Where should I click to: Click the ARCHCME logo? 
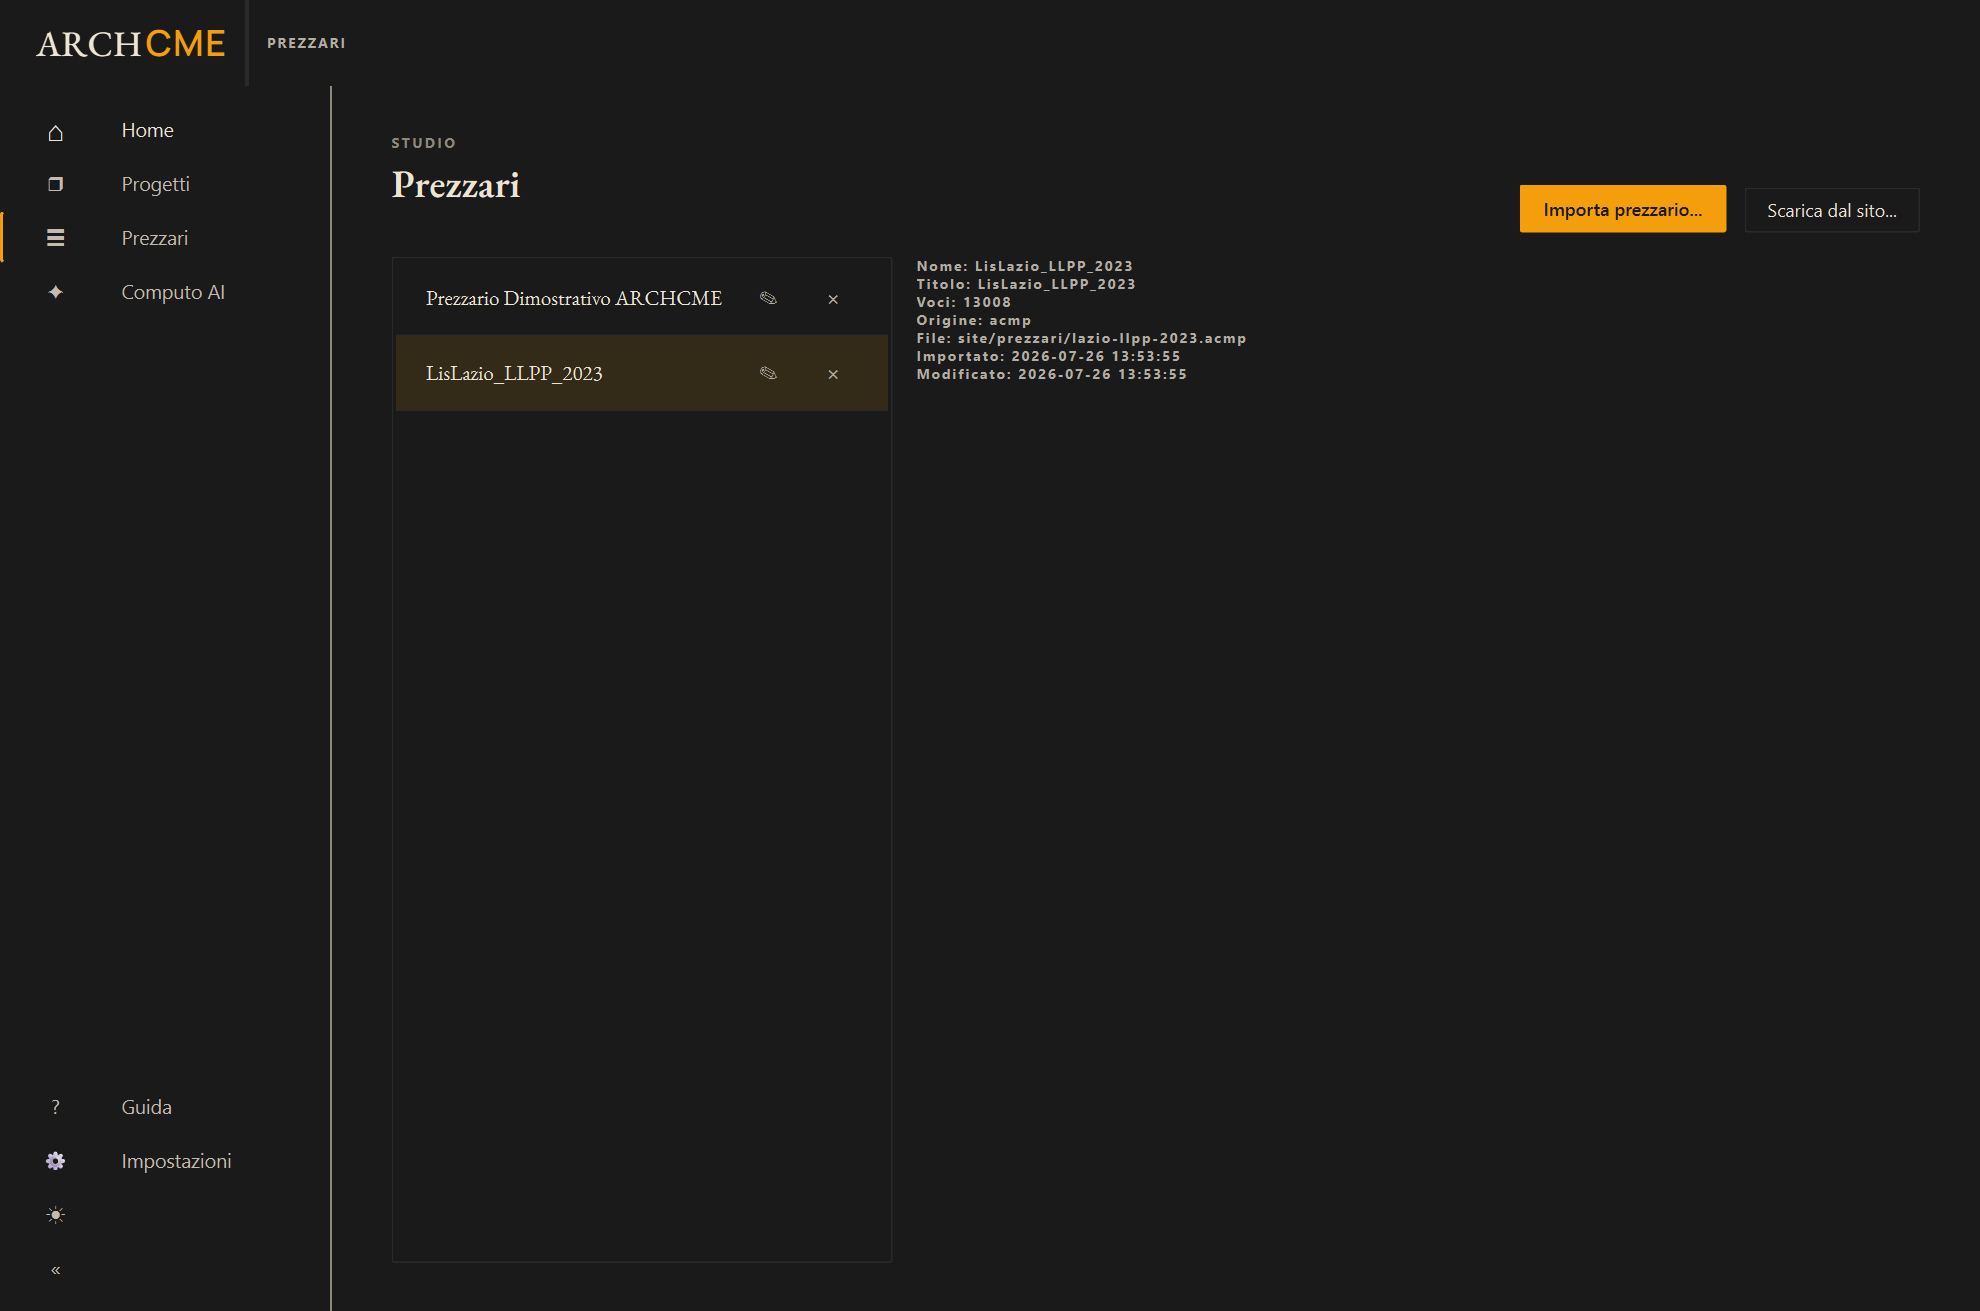pyautogui.click(x=131, y=43)
